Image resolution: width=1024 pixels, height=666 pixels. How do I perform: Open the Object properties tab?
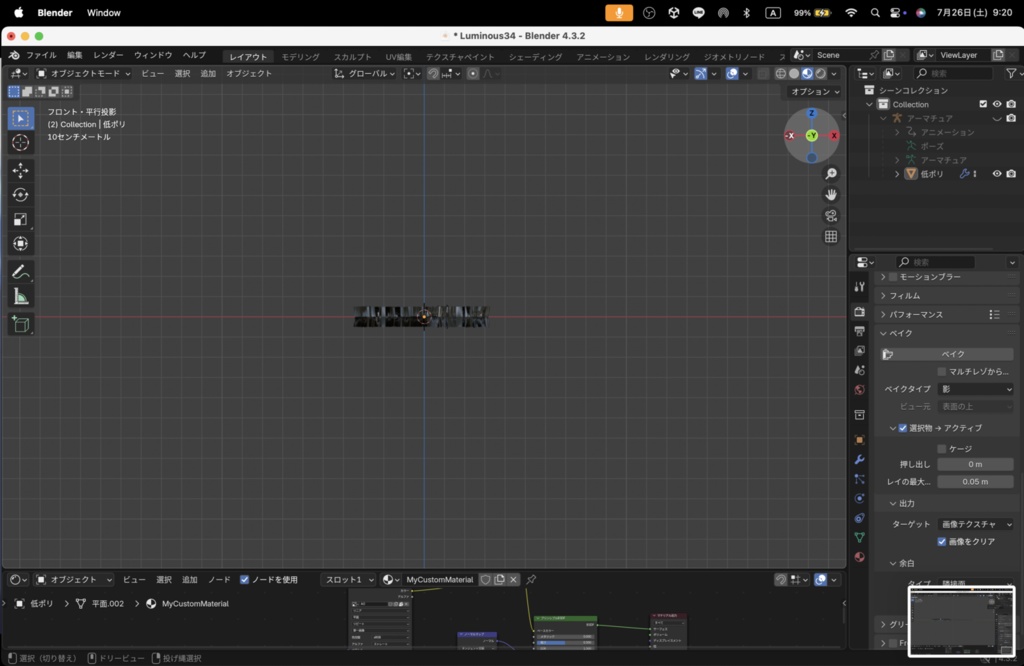coord(859,440)
